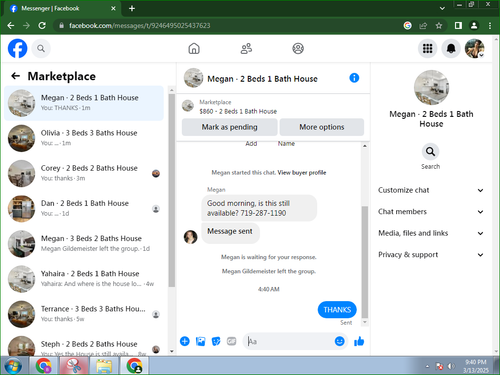Click the taskbar clock showing 9:40 PM

[476, 366]
